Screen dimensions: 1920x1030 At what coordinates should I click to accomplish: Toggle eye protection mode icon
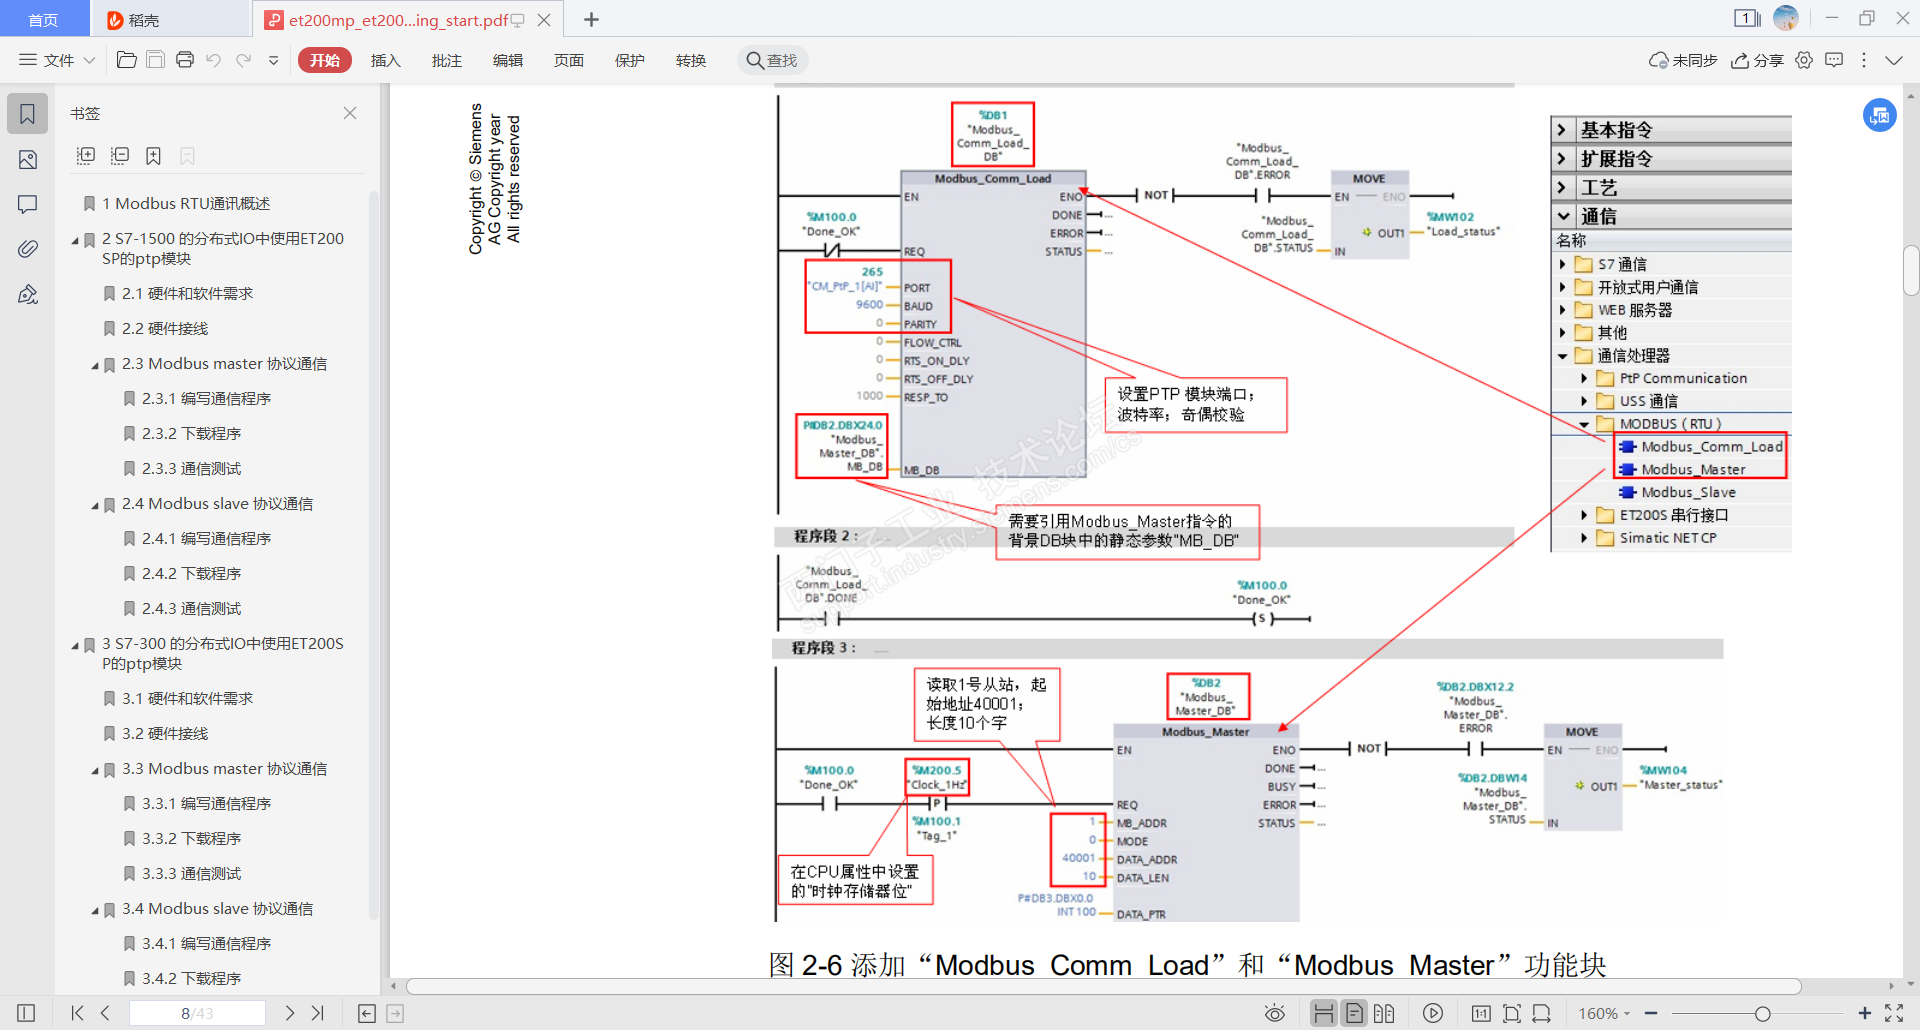[x=1275, y=1013]
